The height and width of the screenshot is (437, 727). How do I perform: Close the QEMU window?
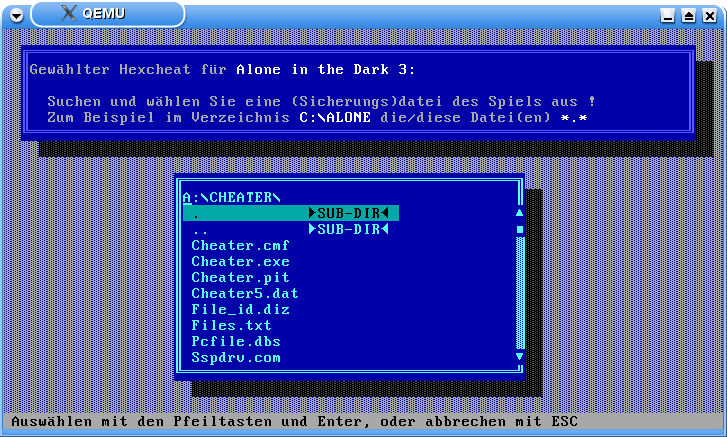tap(710, 16)
